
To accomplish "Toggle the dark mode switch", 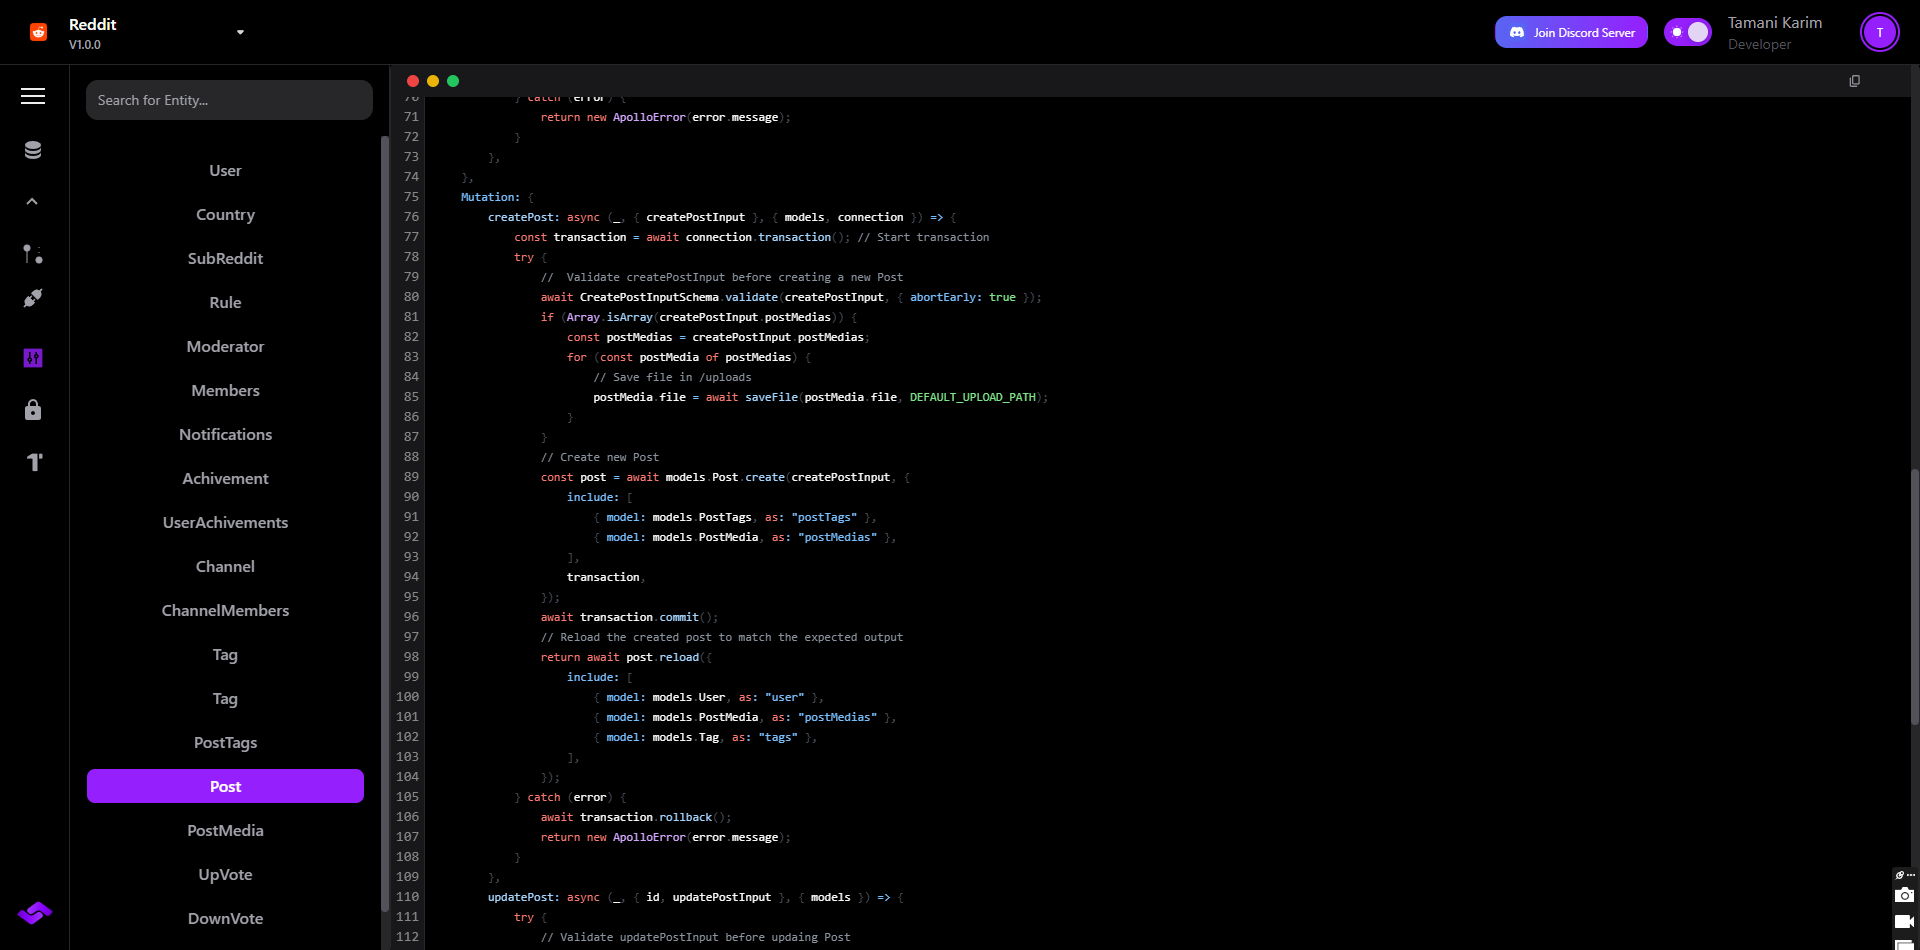I will point(1688,32).
